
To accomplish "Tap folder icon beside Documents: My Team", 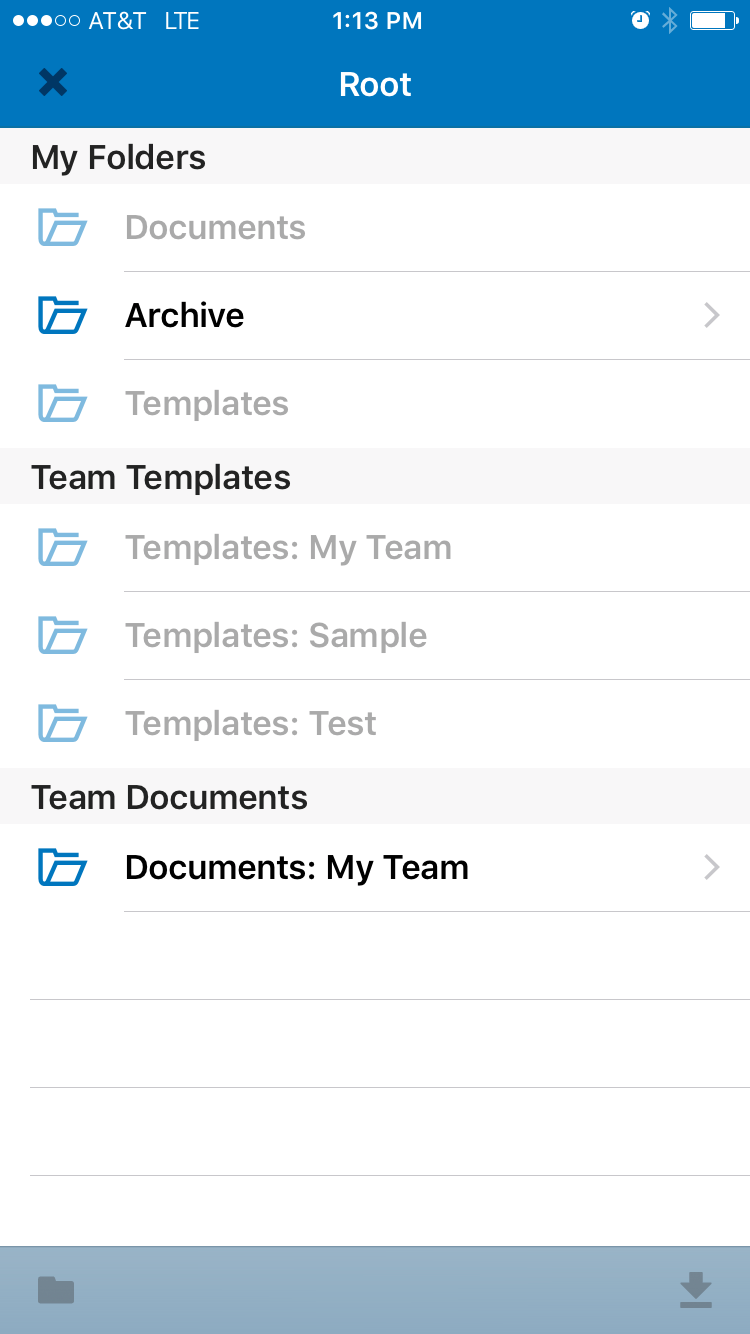I will (62, 868).
